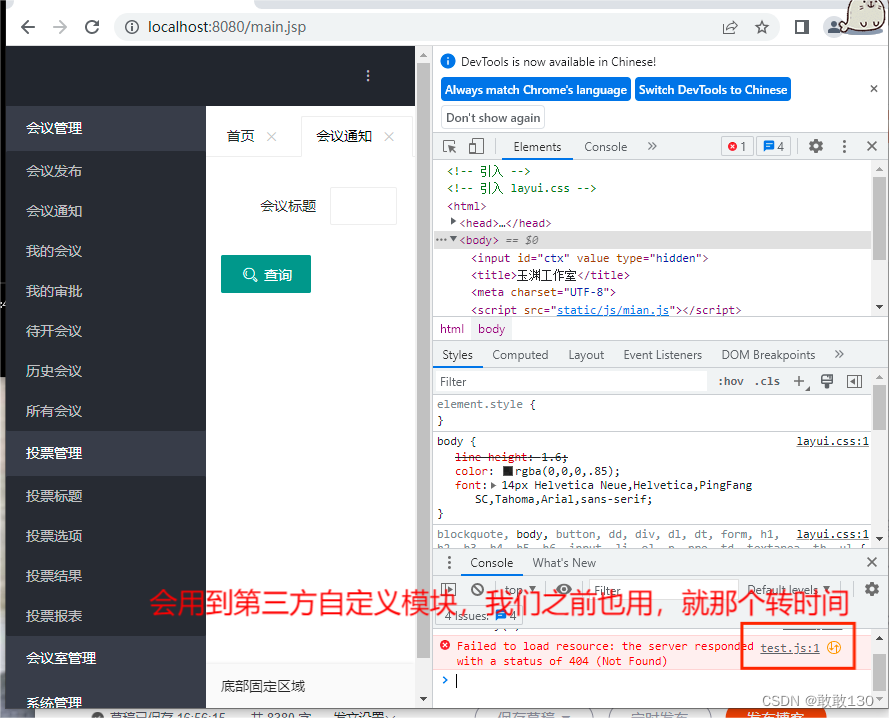
Task: Show more DevTools main tabs
Action: [652, 146]
